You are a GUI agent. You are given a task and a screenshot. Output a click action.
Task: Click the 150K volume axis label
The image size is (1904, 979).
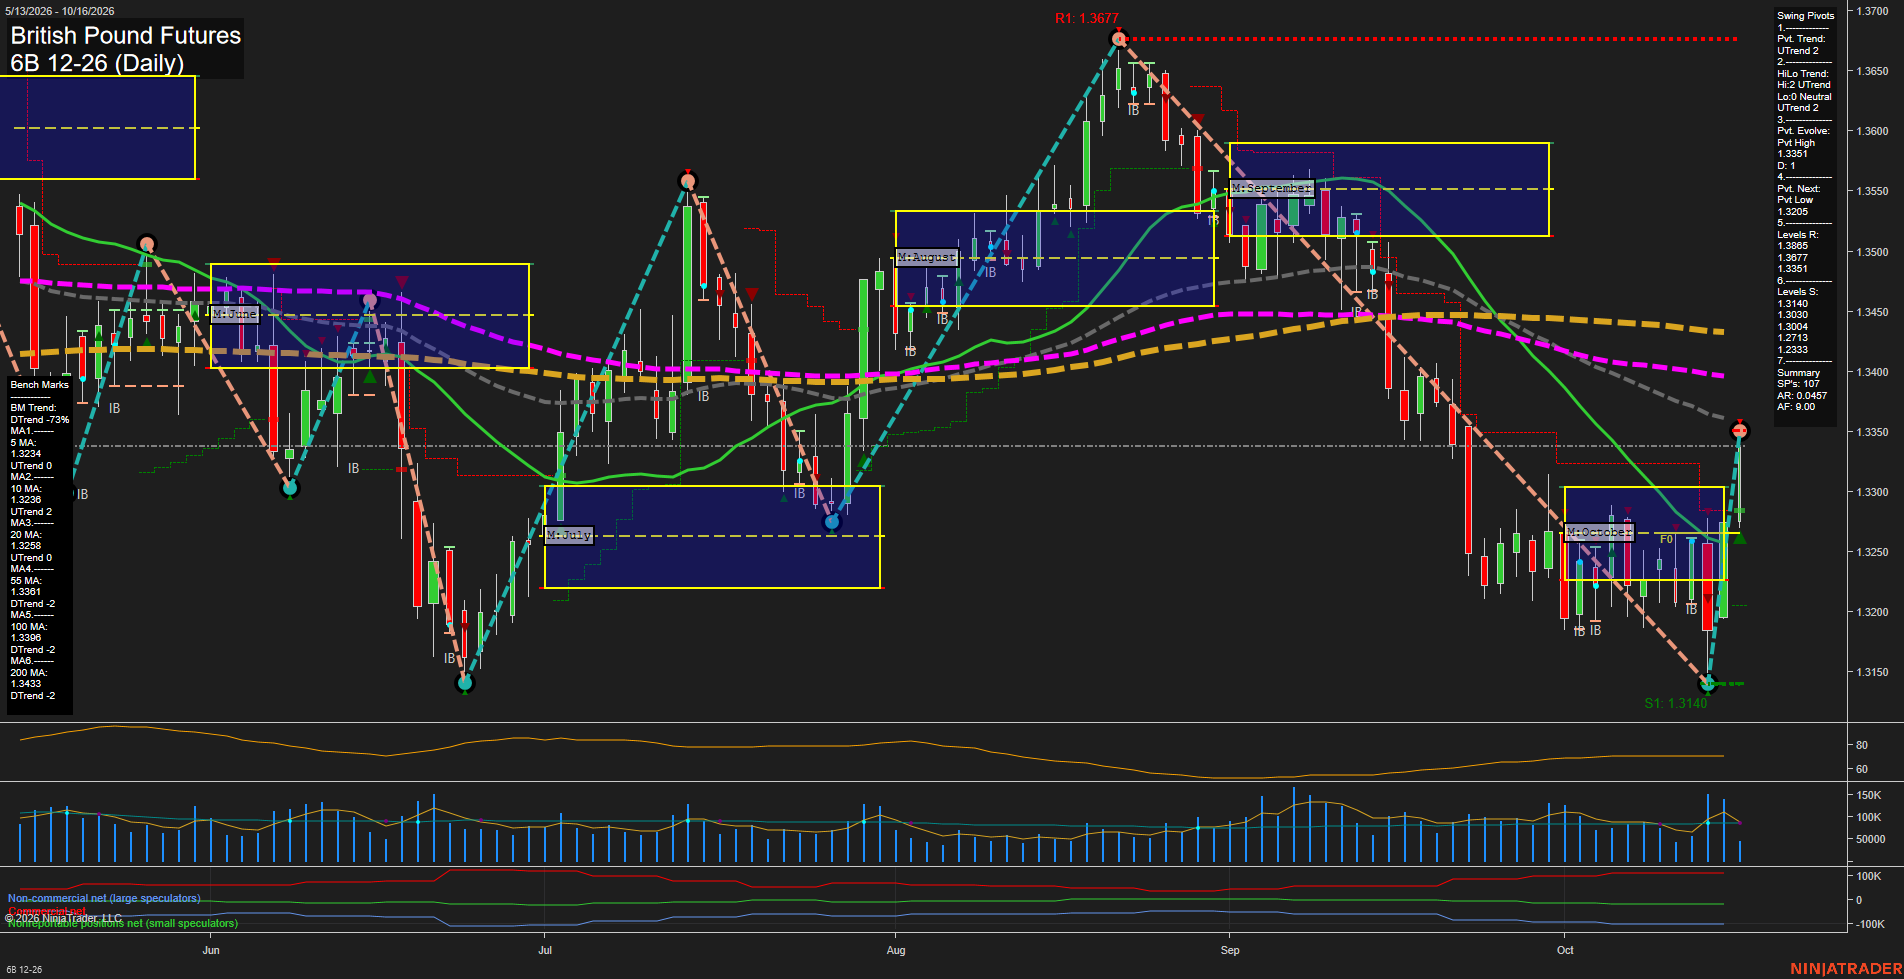(x=1869, y=795)
